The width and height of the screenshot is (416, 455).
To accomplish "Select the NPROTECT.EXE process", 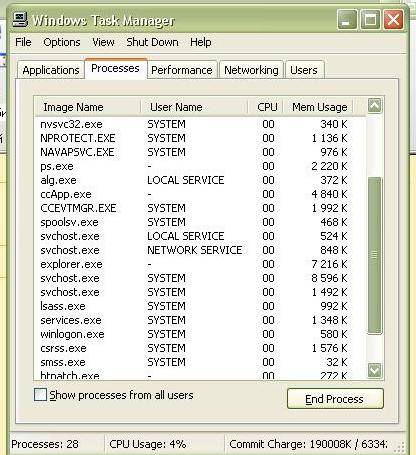I will pyautogui.click(x=200, y=138).
